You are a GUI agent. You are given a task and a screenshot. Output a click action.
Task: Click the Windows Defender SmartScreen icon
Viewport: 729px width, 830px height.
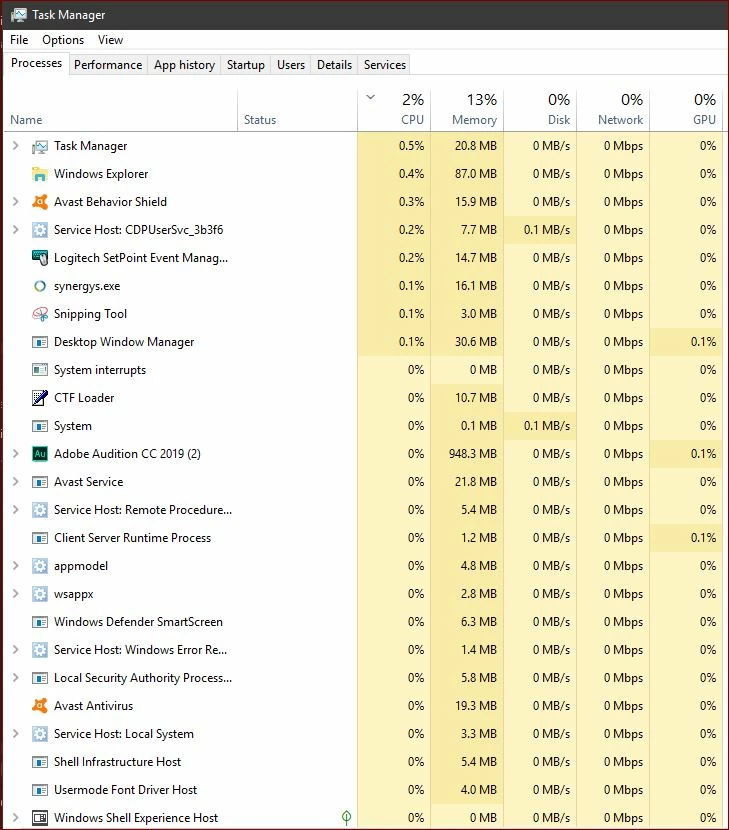pyautogui.click(x=40, y=622)
